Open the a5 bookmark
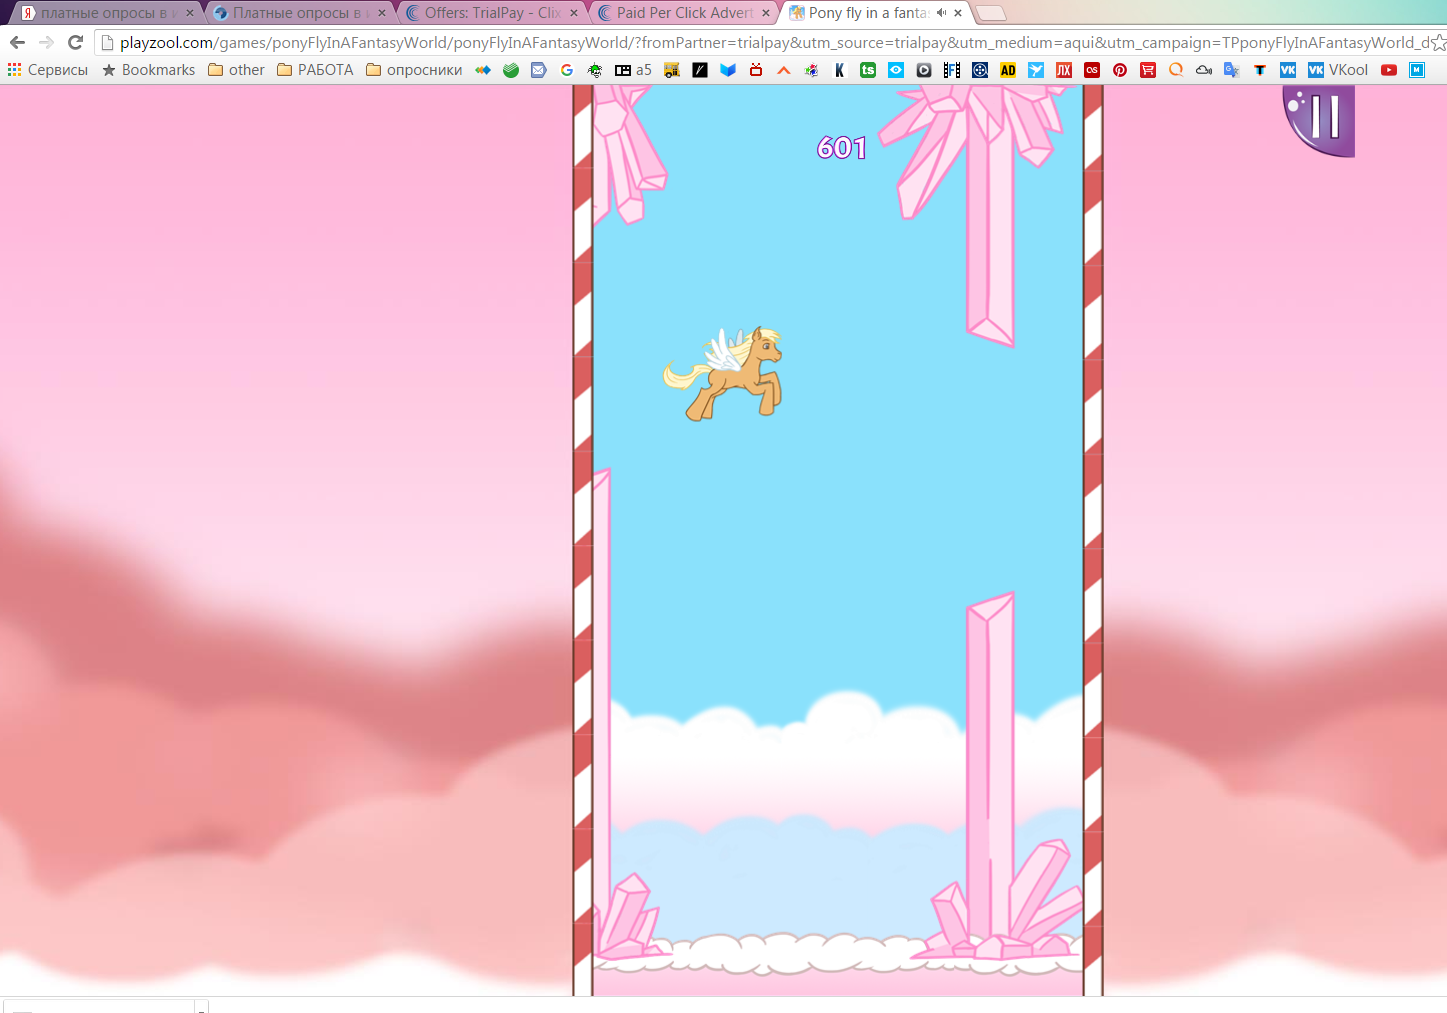The height and width of the screenshot is (1013, 1447). click(x=633, y=70)
